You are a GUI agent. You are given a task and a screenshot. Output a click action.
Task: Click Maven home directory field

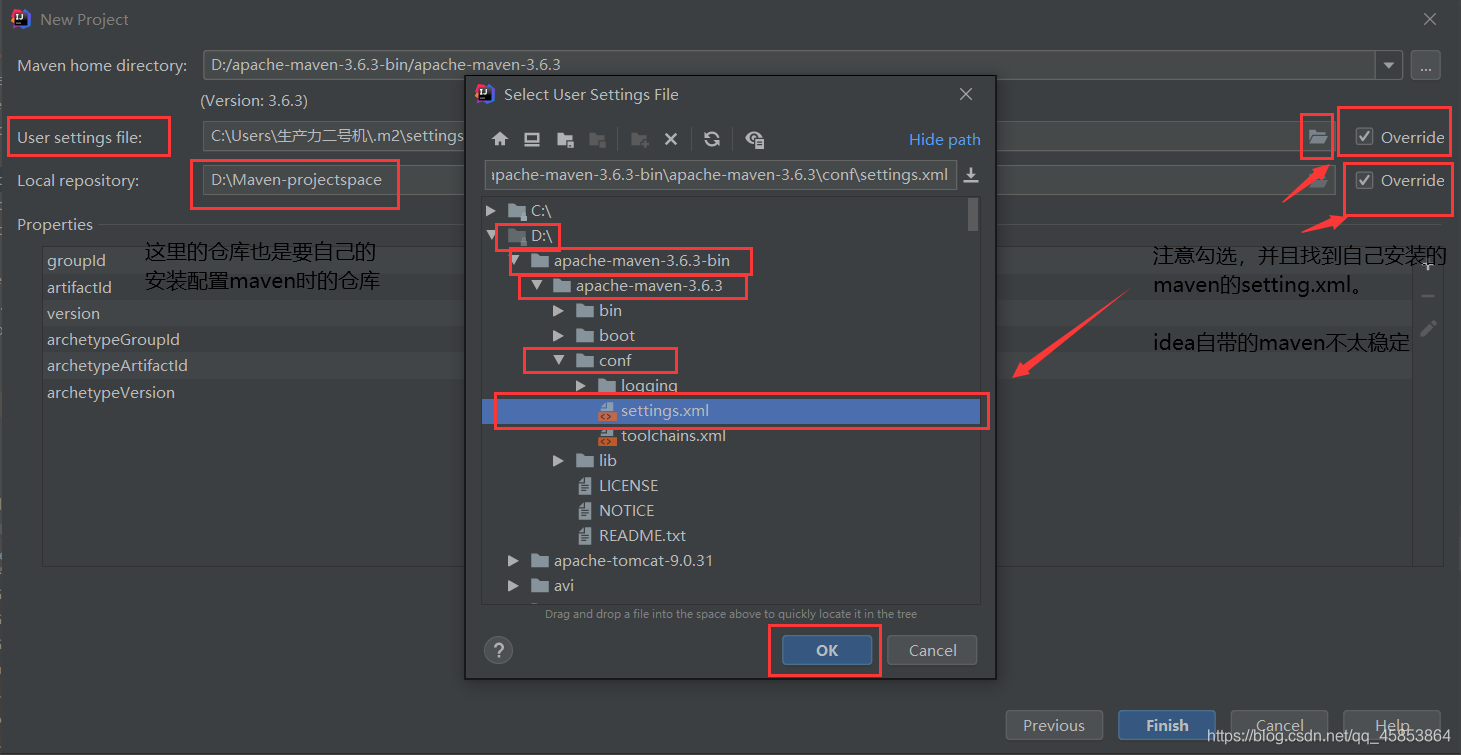[789, 65]
